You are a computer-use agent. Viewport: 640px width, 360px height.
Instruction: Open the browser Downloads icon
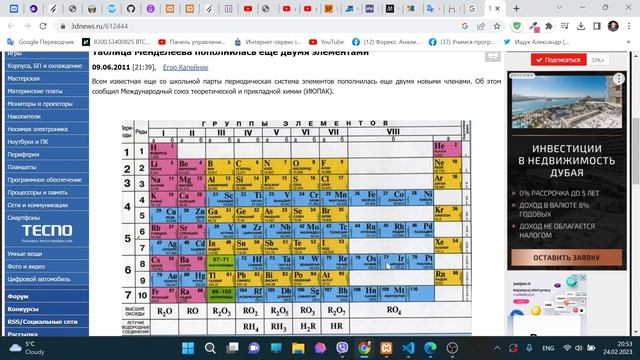click(581, 26)
